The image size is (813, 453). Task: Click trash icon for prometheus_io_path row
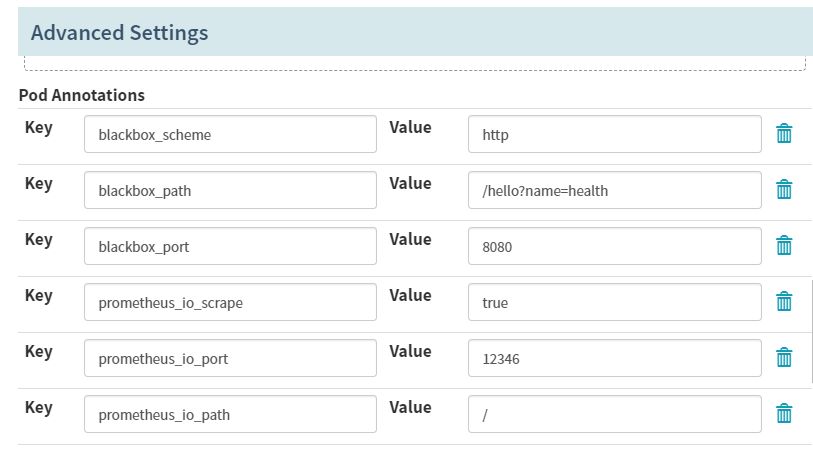784,414
